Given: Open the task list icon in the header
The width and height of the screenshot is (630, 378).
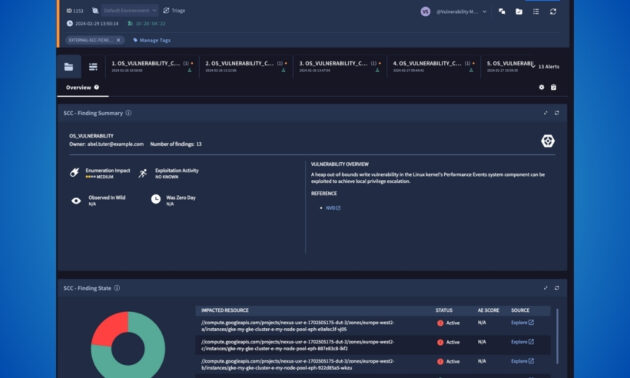Looking at the screenshot, I should pos(536,12).
